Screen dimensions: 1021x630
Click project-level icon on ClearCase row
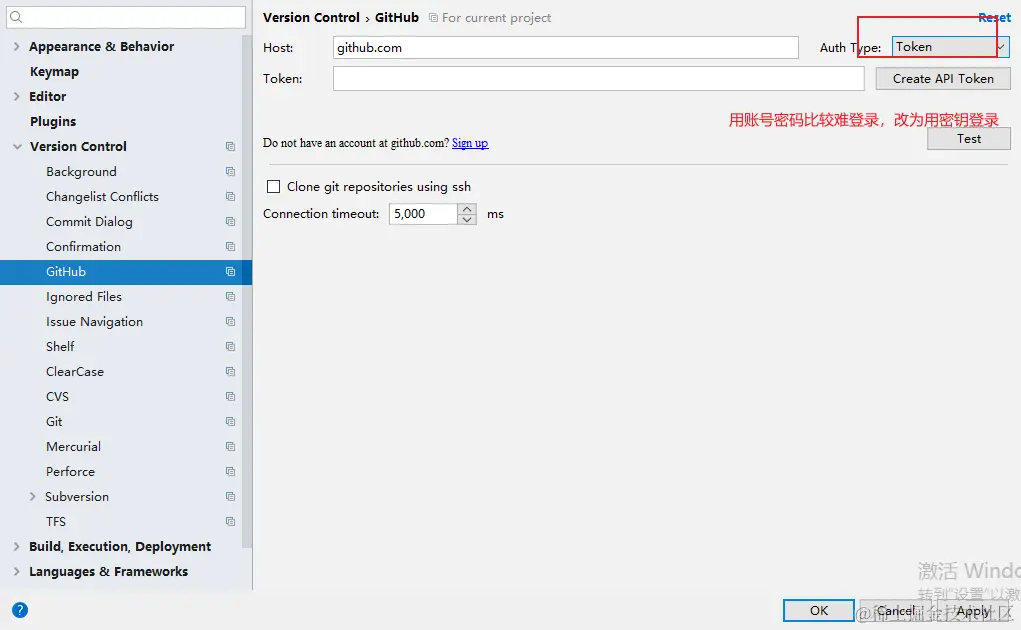coord(230,372)
